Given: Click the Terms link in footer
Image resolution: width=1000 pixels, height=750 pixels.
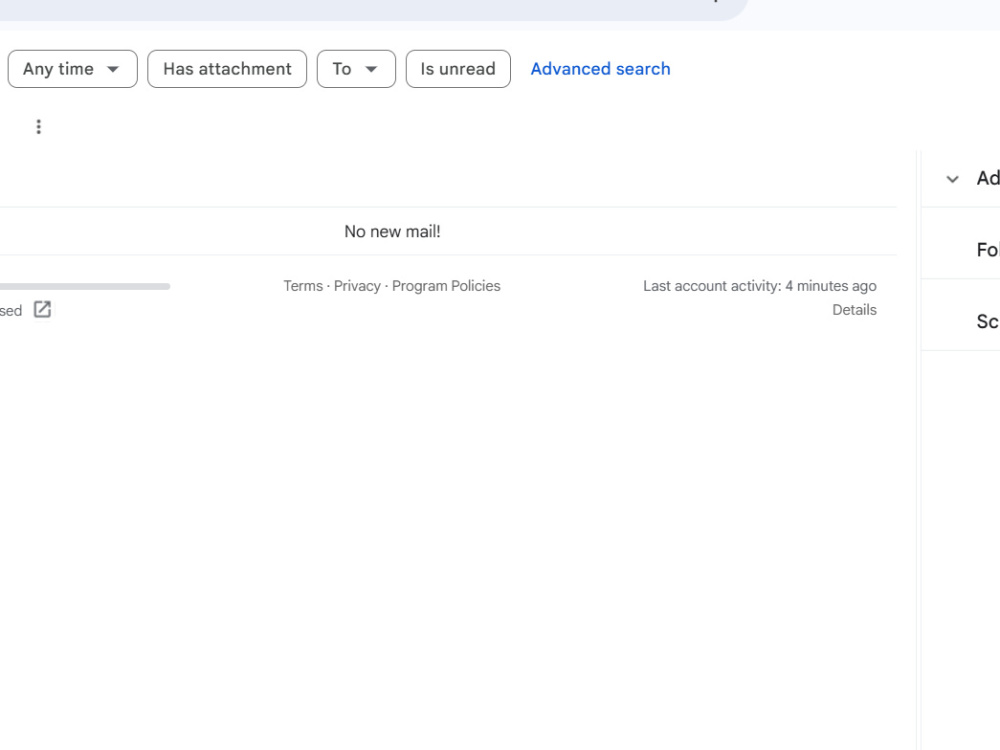Looking at the screenshot, I should pyautogui.click(x=303, y=286).
